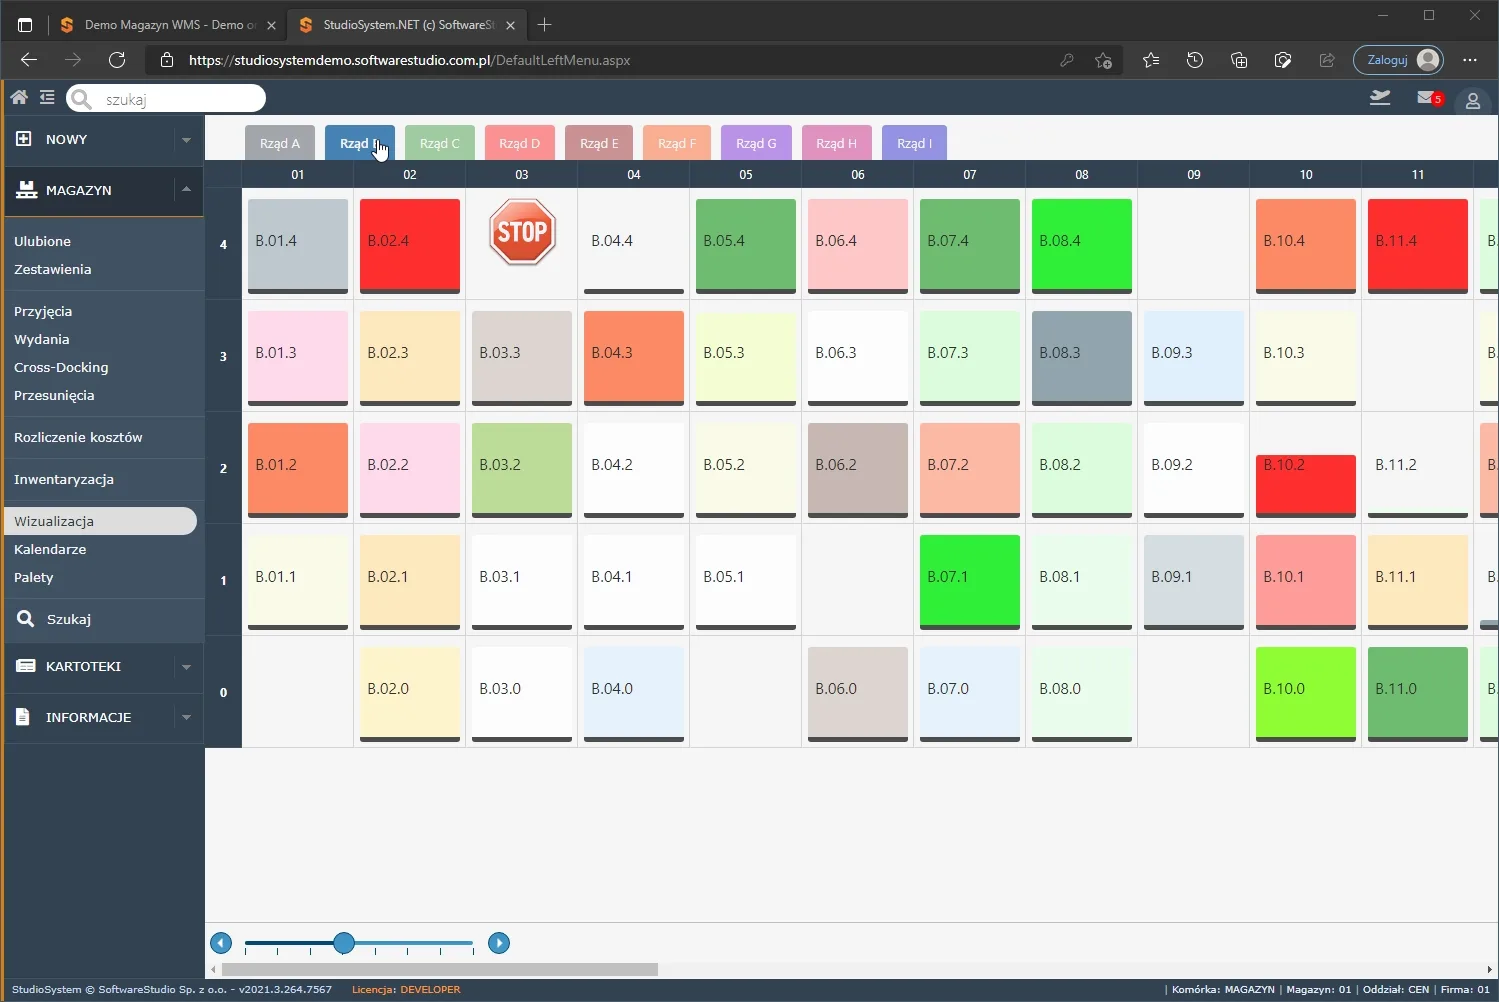
Task: Select the Rząd G tab
Action: 756,143
